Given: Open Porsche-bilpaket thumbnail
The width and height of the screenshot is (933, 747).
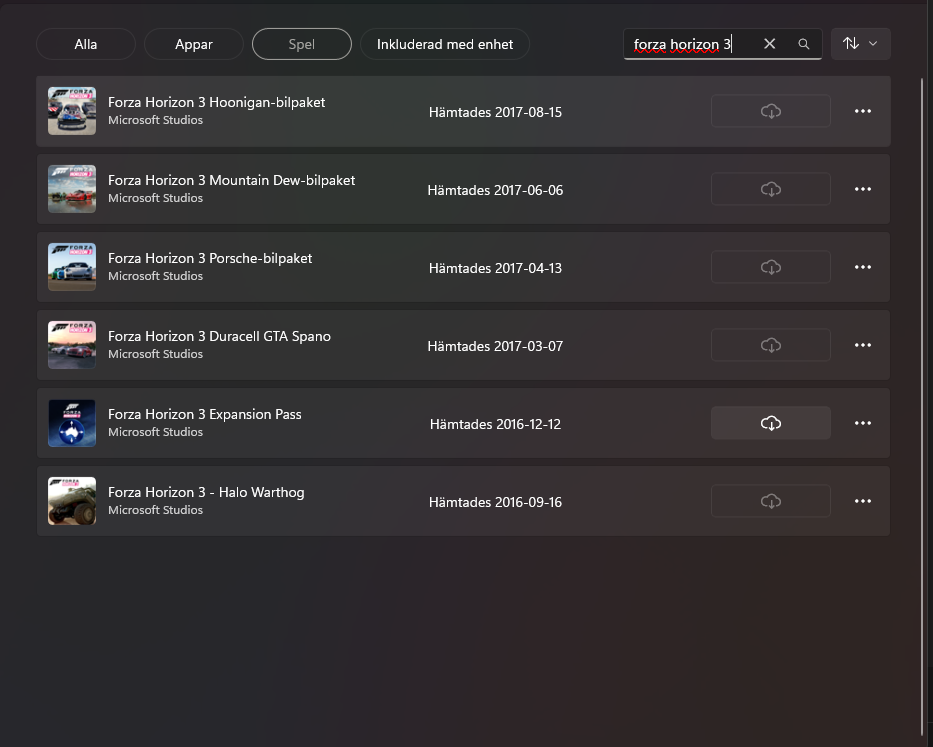Looking at the screenshot, I should point(72,267).
